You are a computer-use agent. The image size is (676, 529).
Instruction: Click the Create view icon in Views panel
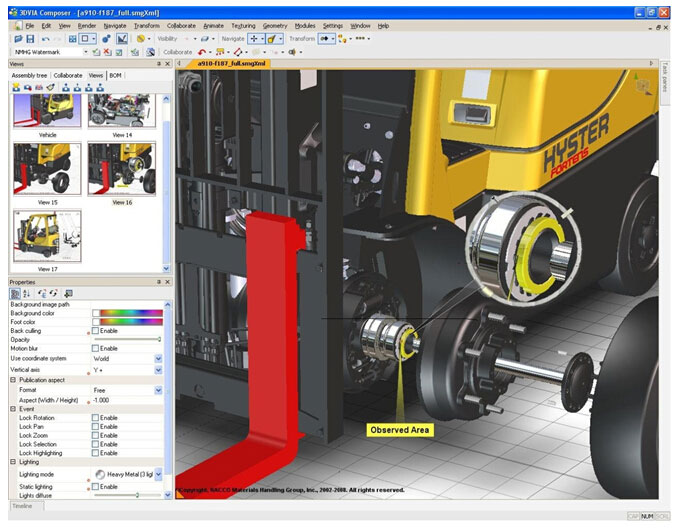[16, 87]
